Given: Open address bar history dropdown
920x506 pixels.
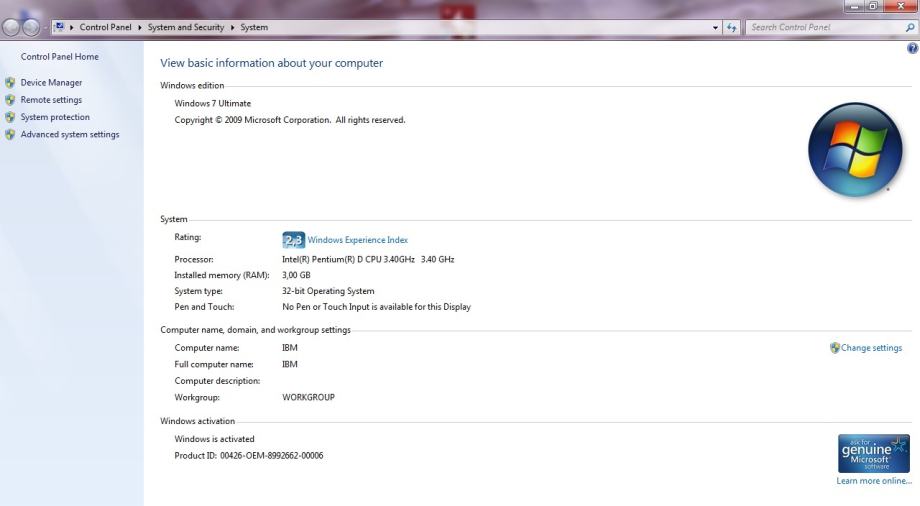Looking at the screenshot, I should click(715, 28).
